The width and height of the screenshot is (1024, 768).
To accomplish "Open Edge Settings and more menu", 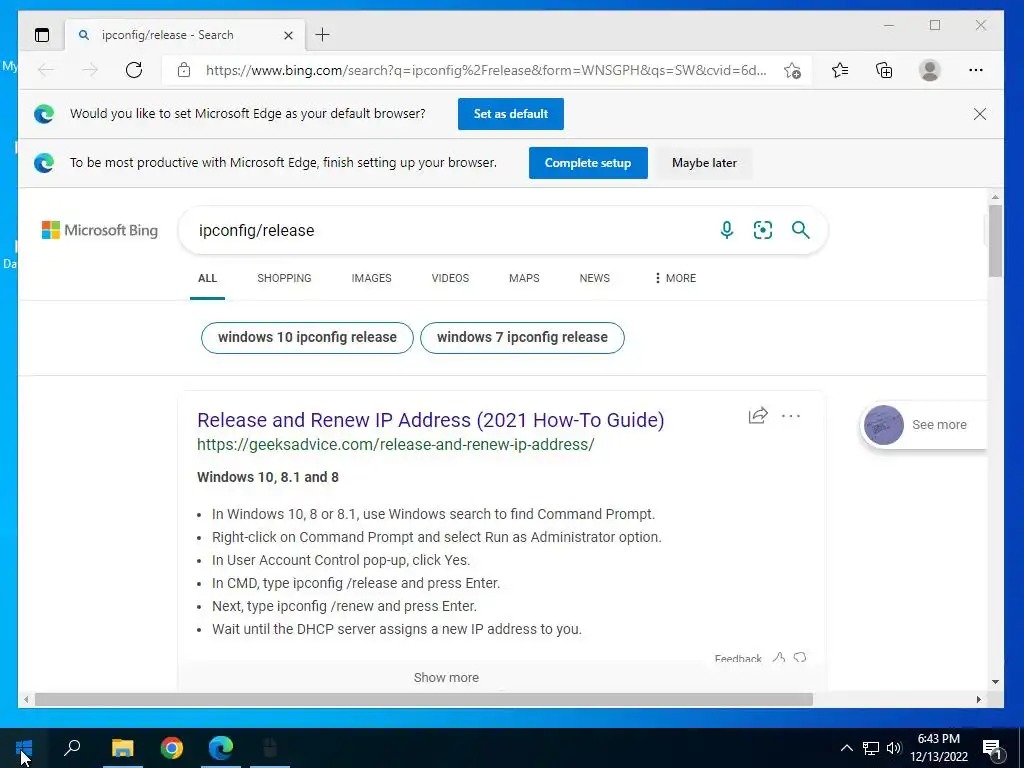I will (x=976, y=70).
